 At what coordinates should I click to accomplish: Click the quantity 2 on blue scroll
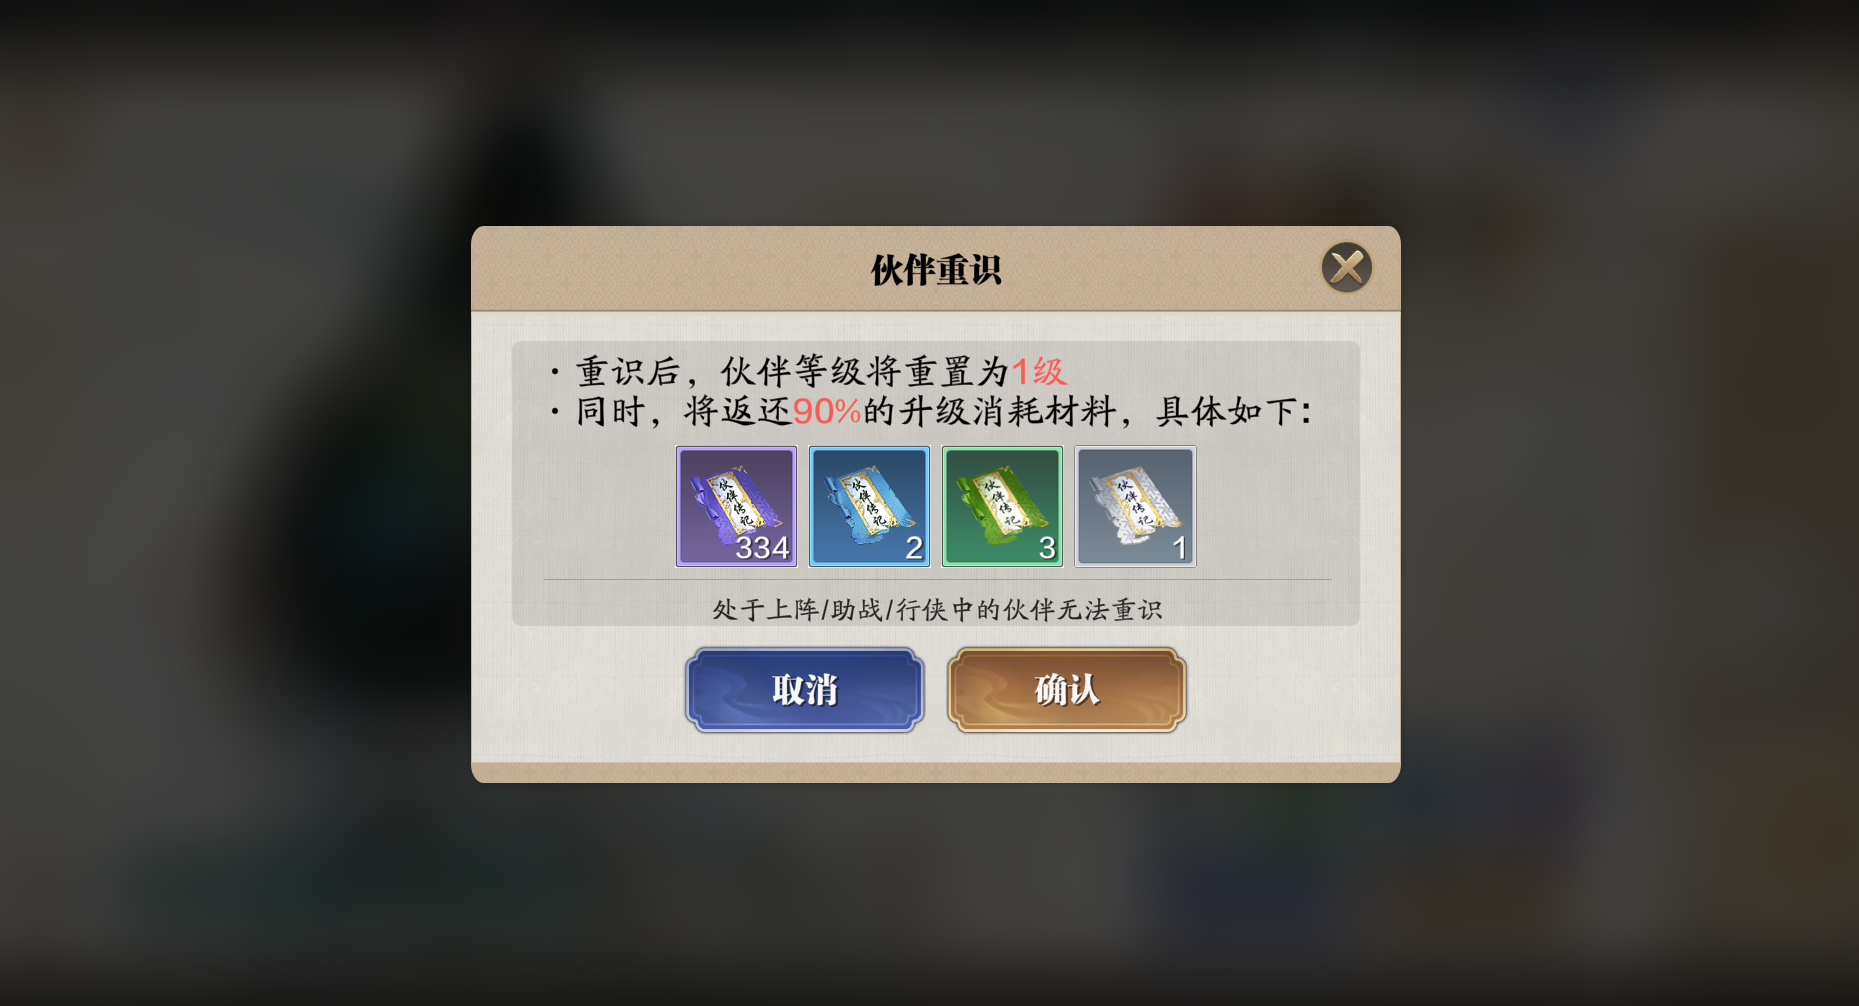(x=914, y=548)
